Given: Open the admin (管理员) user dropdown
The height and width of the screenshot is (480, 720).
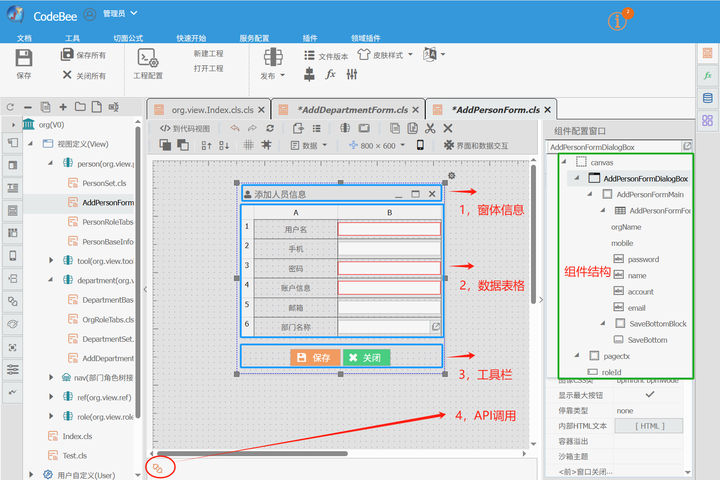Looking at the screenshot, I should (120, 14).
